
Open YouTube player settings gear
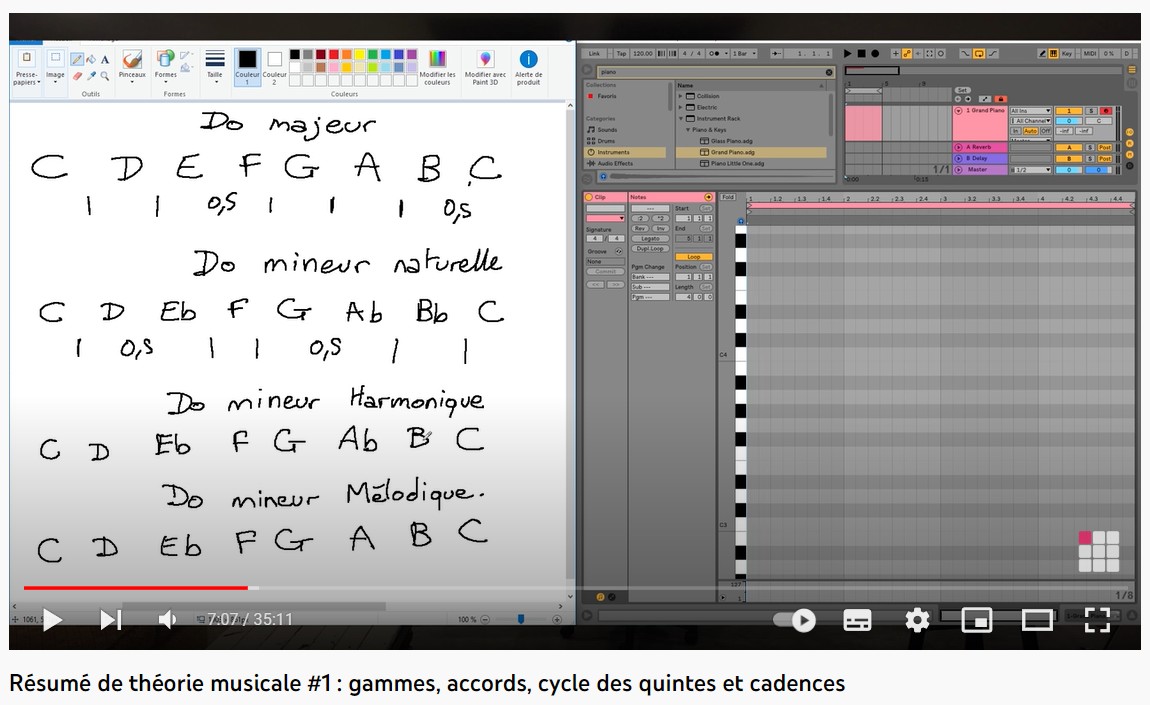click(917, 620)
